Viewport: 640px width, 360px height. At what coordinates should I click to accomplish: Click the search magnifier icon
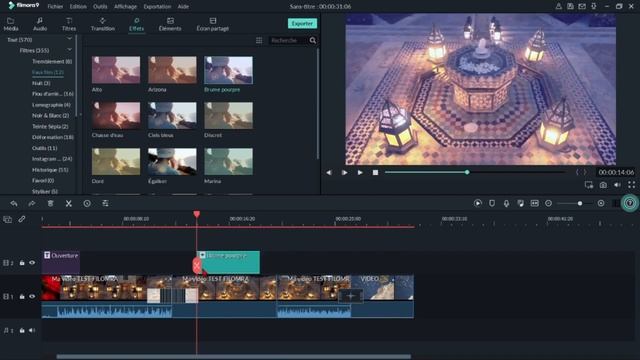(313, 40)
